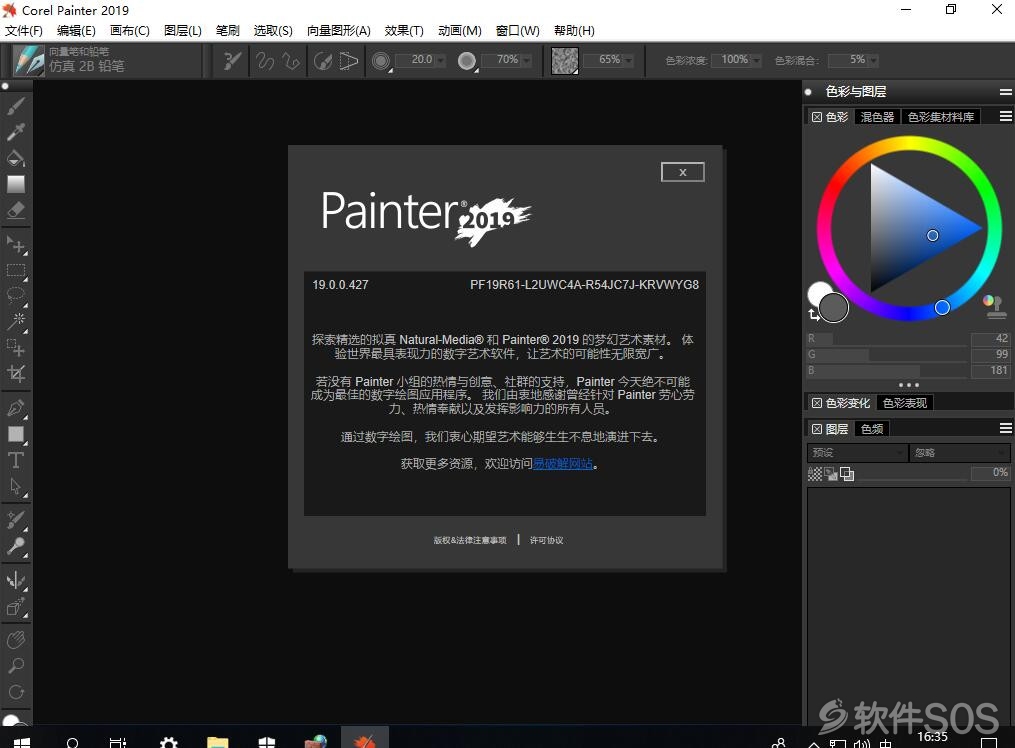The width and height of the screenshot is (1015, 748).
Task: Switch to the 色彩集材料库 tab
Action: 941,116
